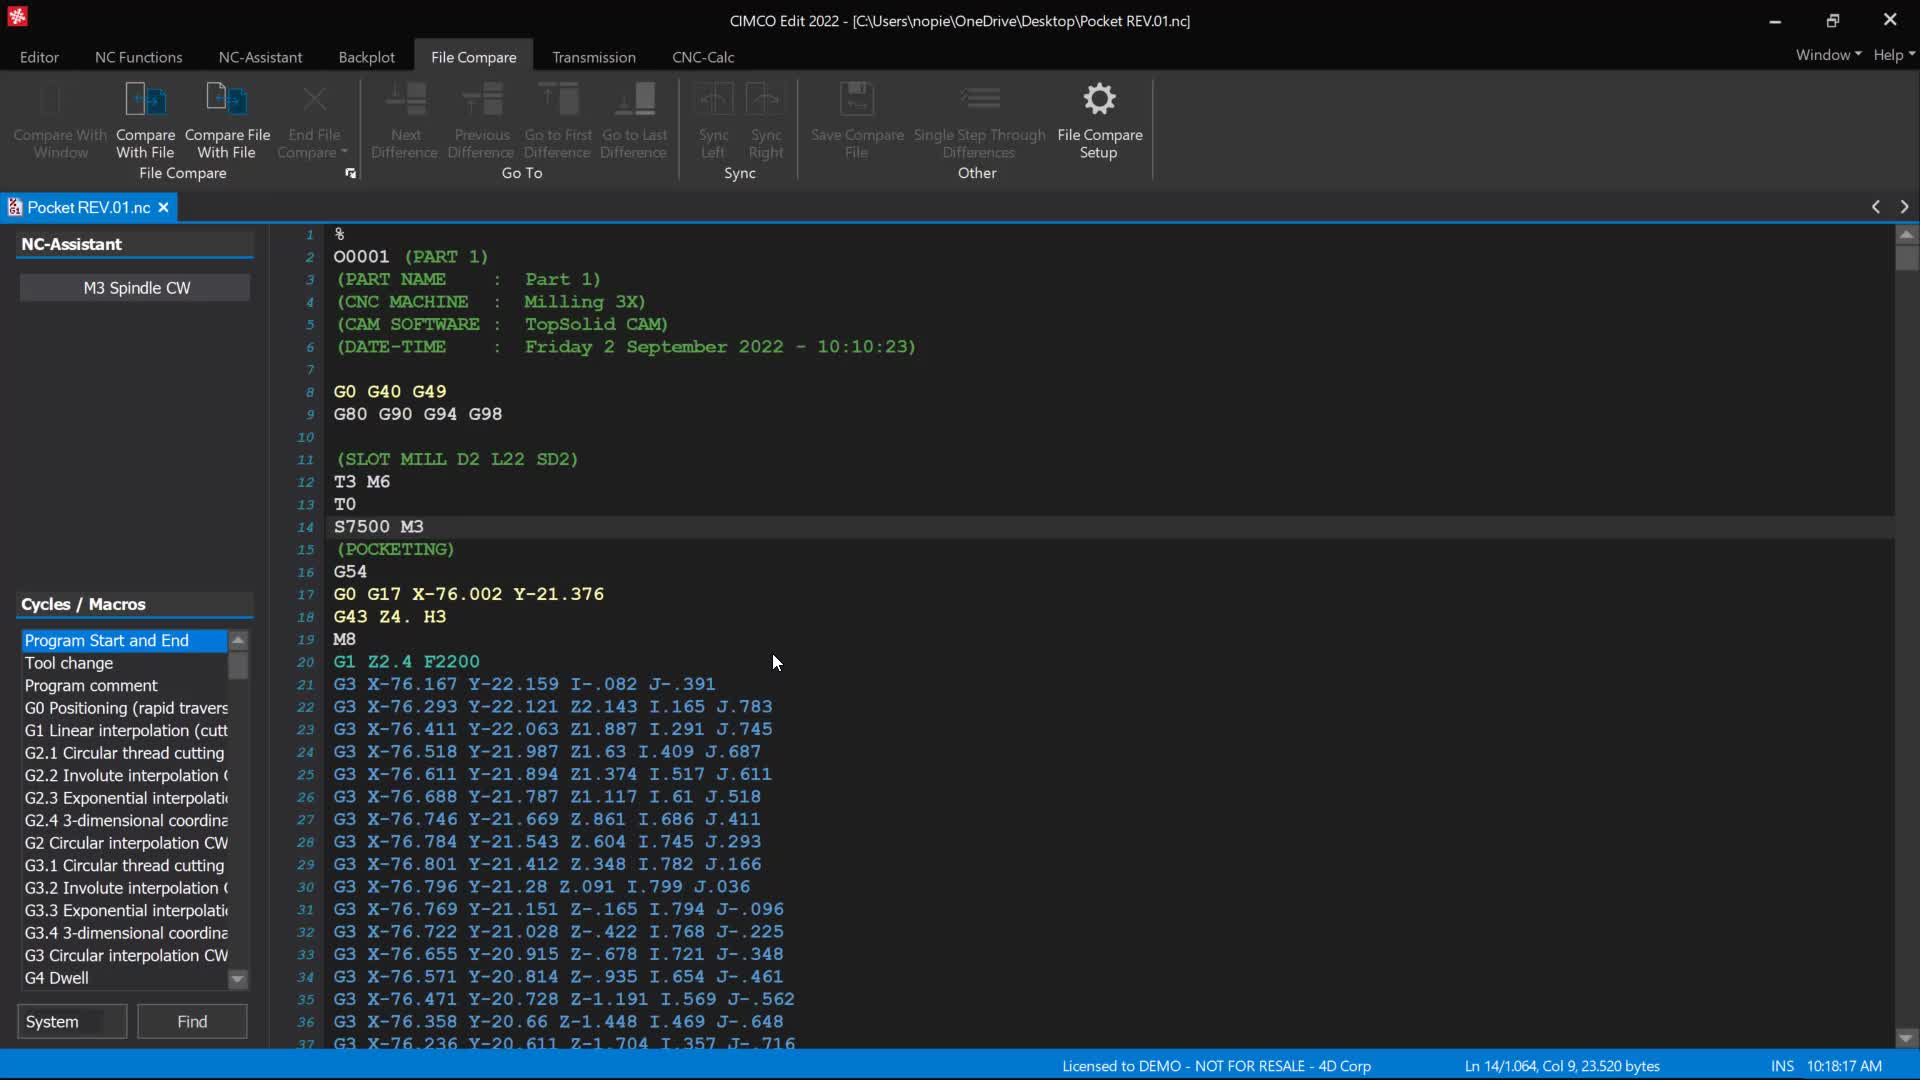Screen dimensions: 1920x1080
Task: Open the File Compare group dialog launcher
Action: pyautogui.click(x=350, y=173)
